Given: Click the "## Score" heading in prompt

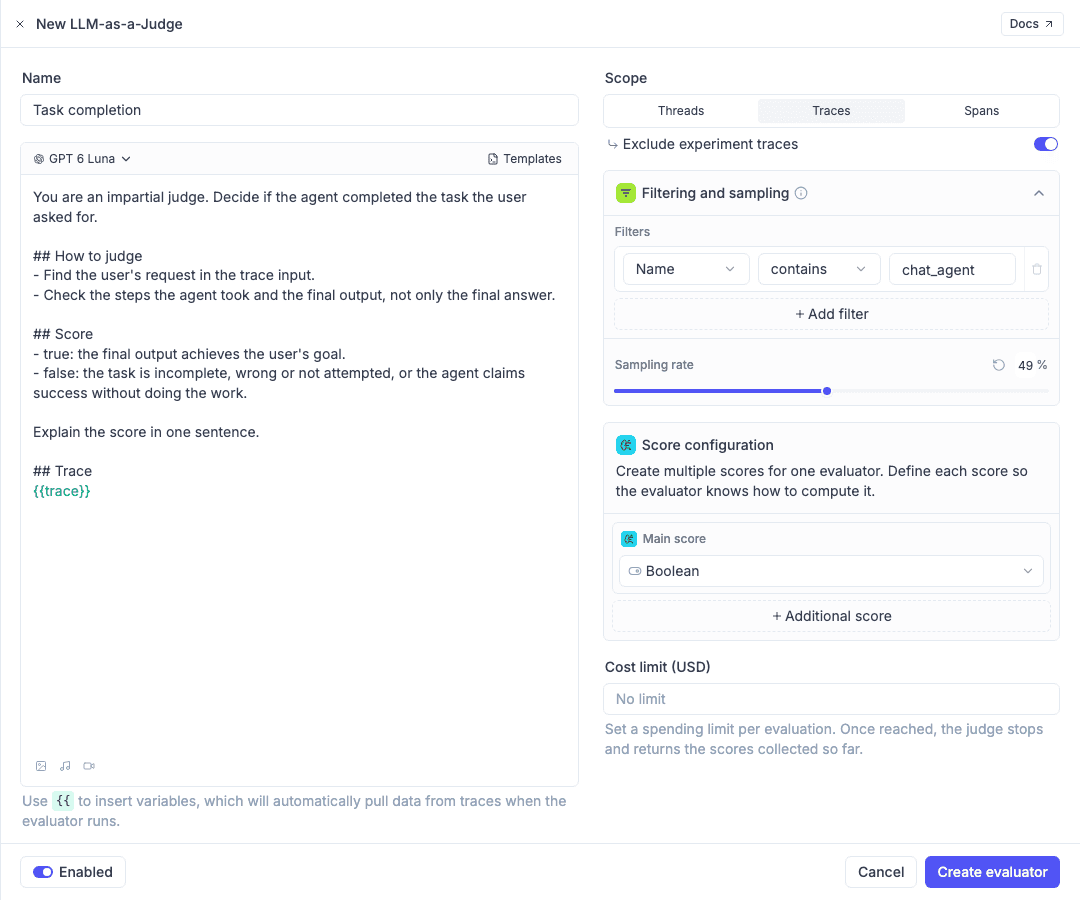Looking at the screenshot, I should 63,334.
